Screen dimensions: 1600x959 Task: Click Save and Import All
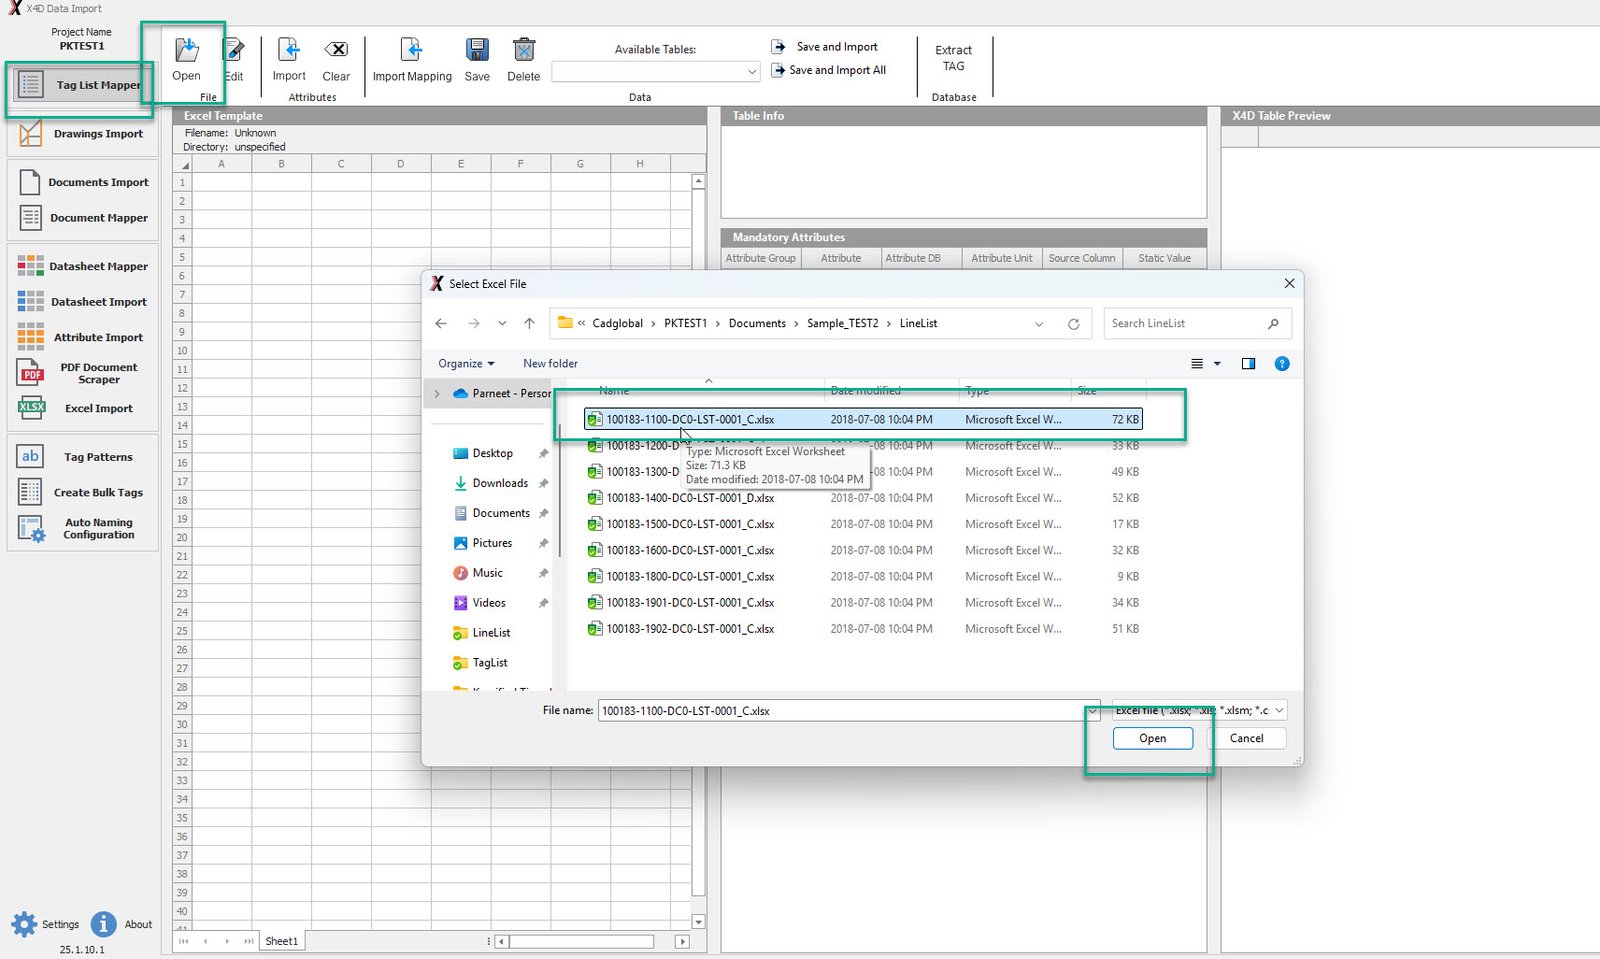(x=837, y=71)
